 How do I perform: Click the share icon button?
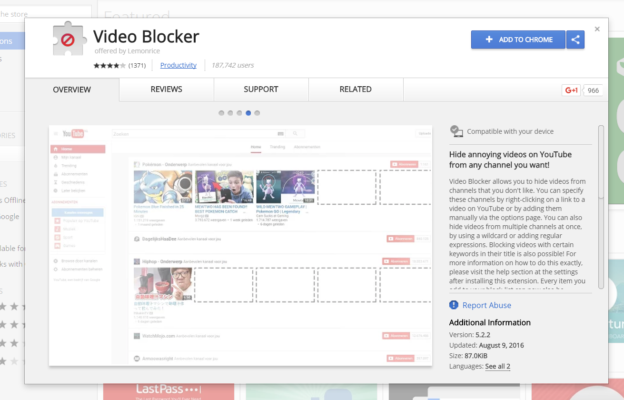tap(575, 39)
